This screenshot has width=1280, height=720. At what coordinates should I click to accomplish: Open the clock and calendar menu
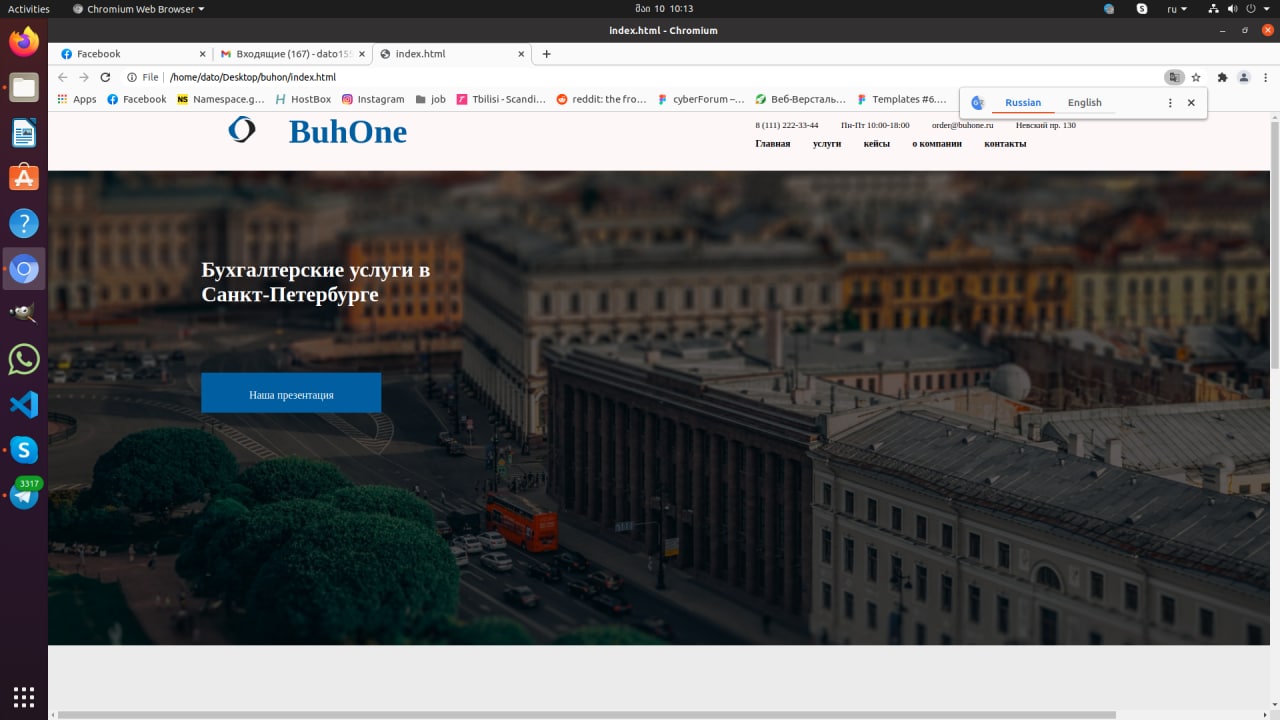point(663,8)
